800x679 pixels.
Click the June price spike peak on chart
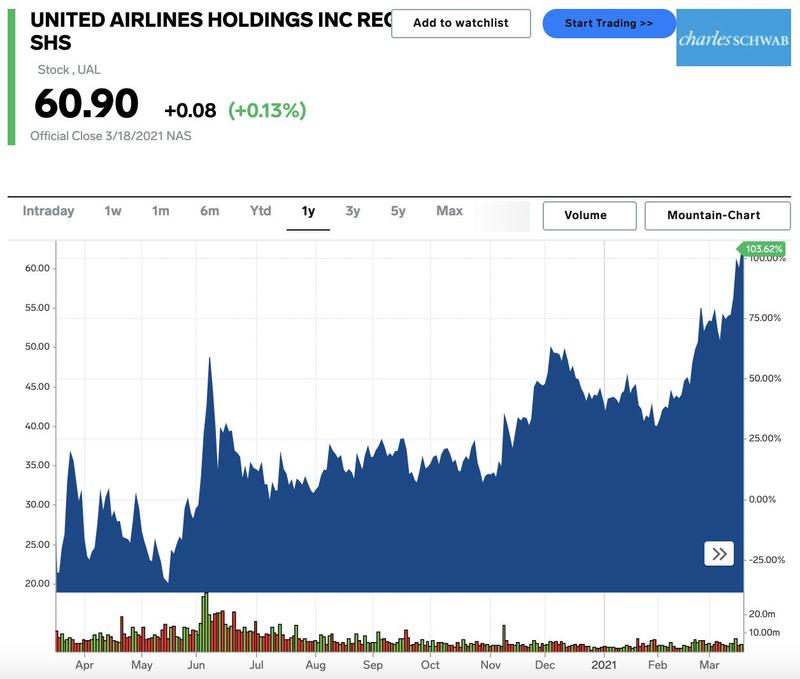click(x=209, y=358)
